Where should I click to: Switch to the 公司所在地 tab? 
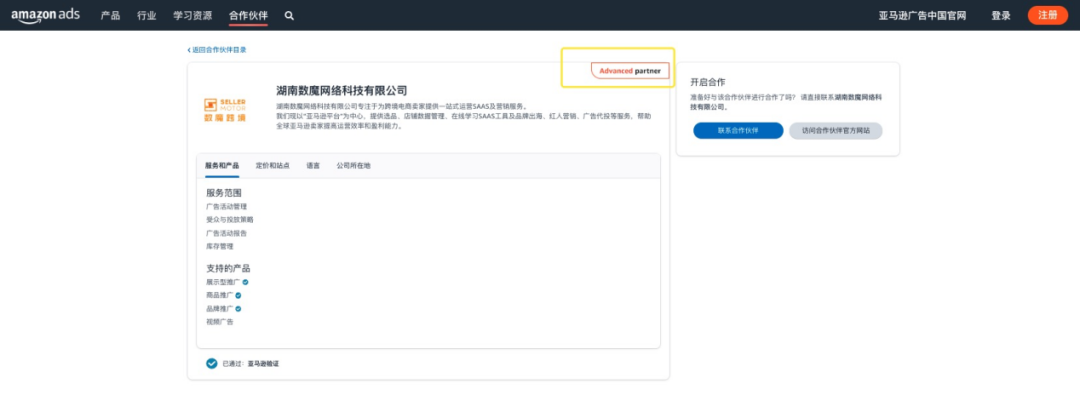coord(353,165)
